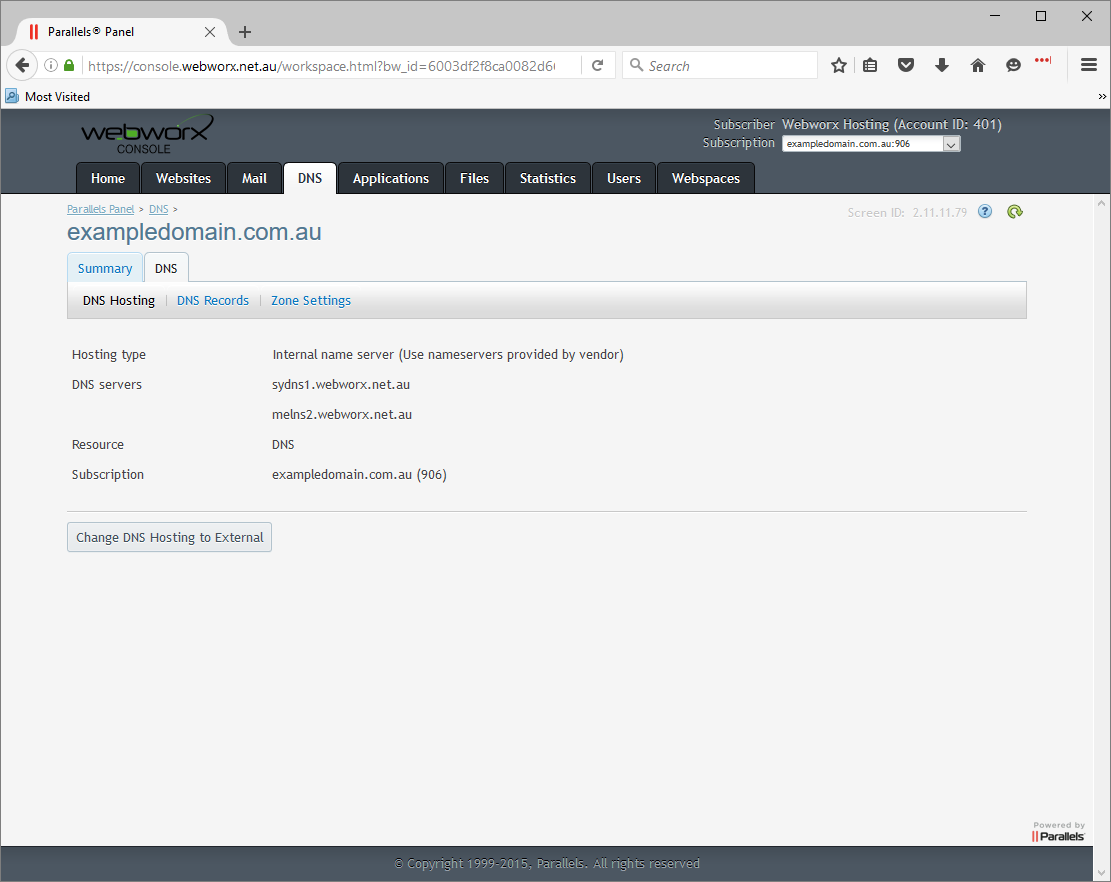Open the downloads arrow icon

click(941, 66)
